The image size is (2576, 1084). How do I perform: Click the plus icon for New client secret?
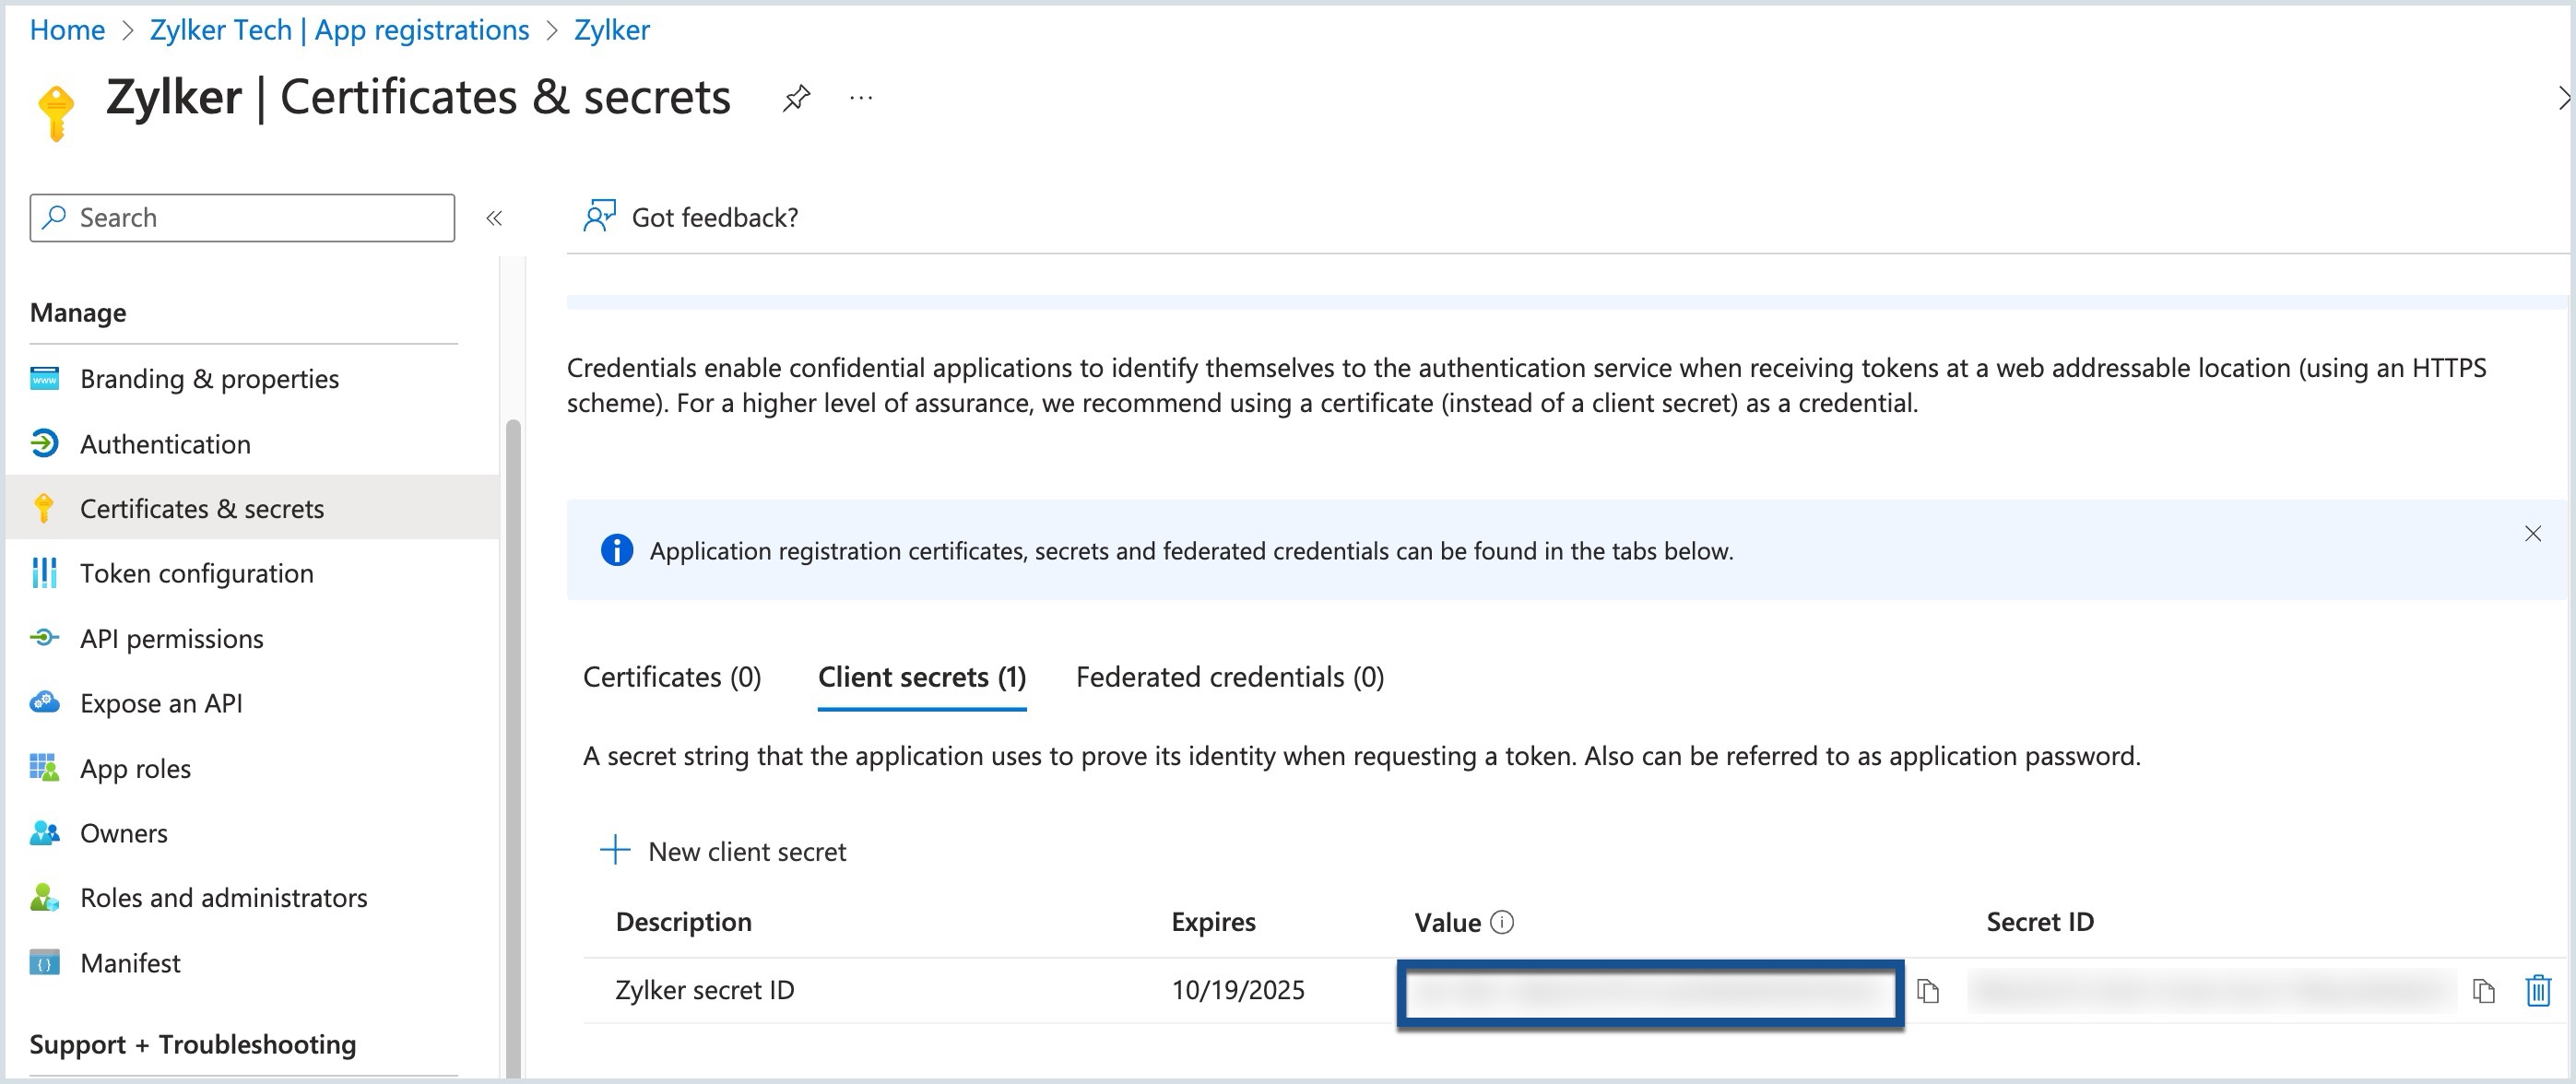pyautogui.click(x=615, y=850)
